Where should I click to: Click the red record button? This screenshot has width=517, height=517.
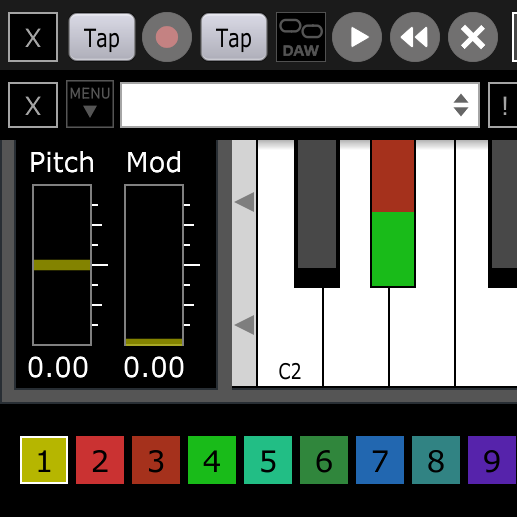coord(167,37)
